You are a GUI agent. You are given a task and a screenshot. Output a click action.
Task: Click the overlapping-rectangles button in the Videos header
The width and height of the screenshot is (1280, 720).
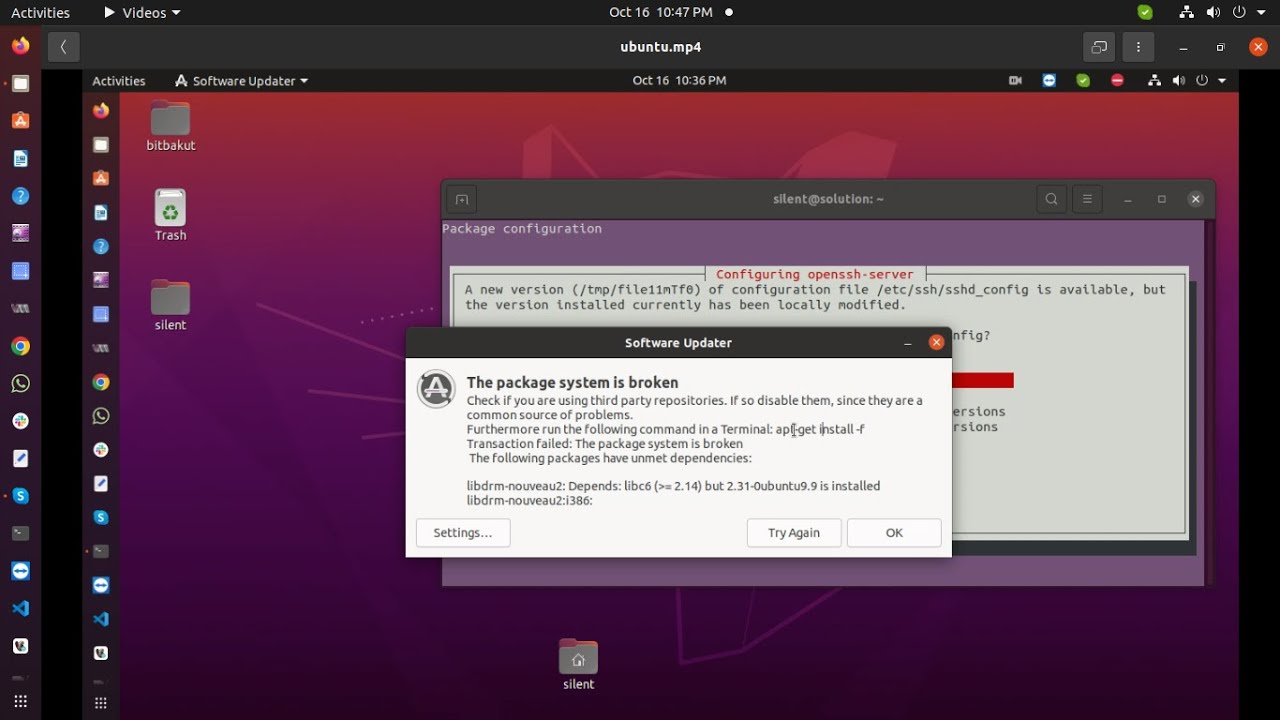pyautogui.click(x=1099, y=47)
